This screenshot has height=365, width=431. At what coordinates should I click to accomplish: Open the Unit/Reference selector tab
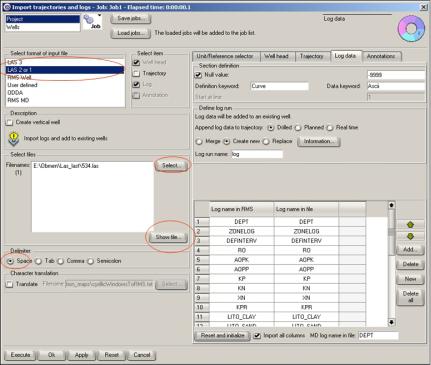click(x=225, y=56)
